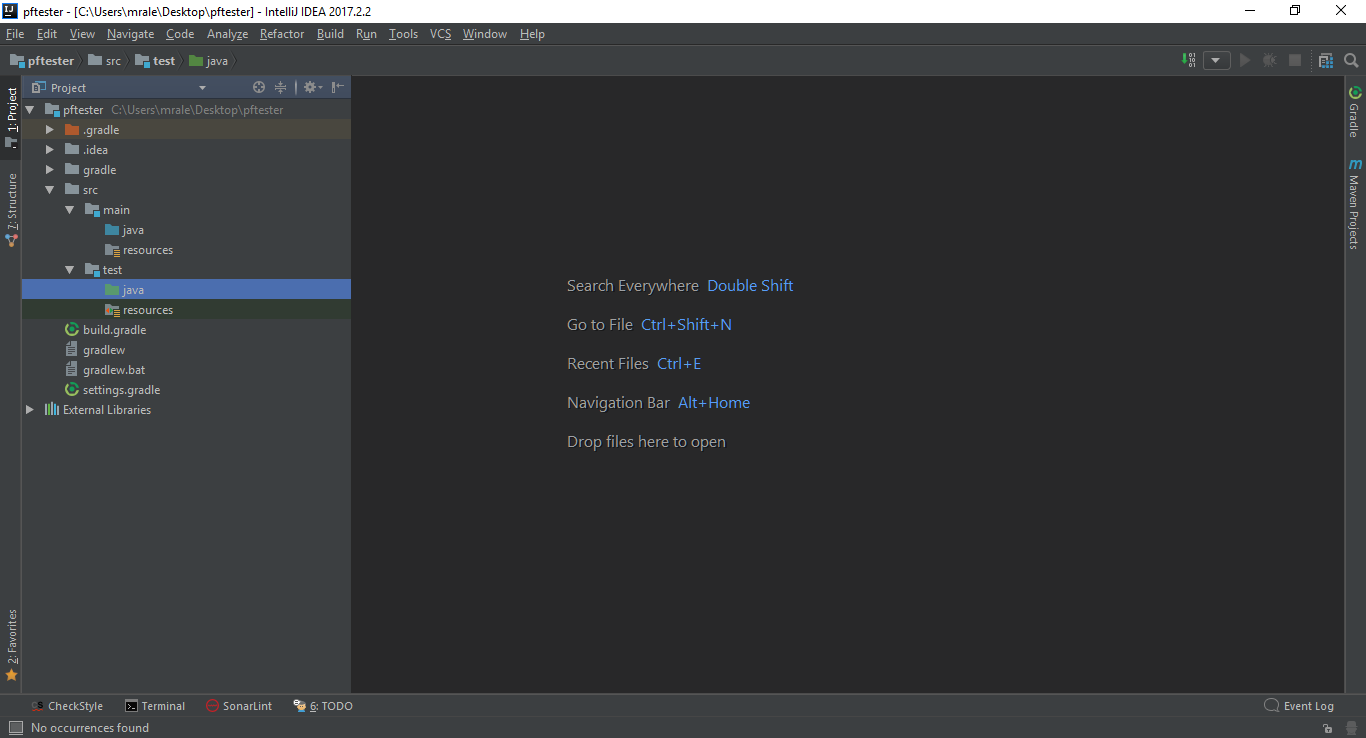The height and width of the screenshot is (738, 1366).
Task: Click the Collapse All icon in Project panel
Action: [x=281, y=87]
